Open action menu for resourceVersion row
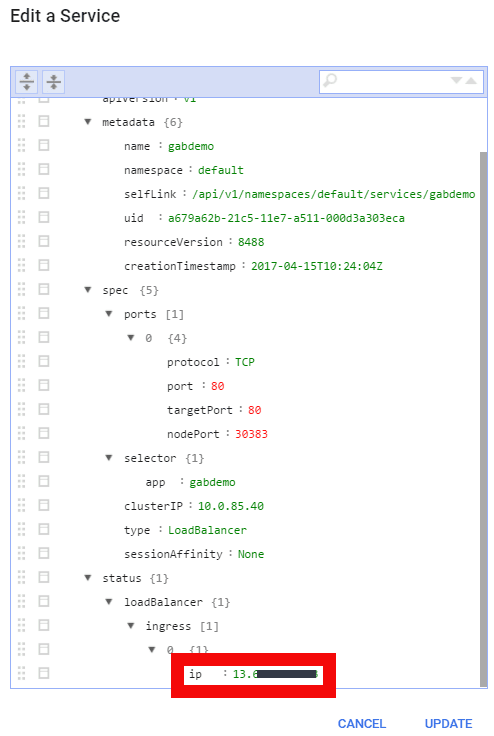Viewport: 494px width, 736px height. point(44,241)
